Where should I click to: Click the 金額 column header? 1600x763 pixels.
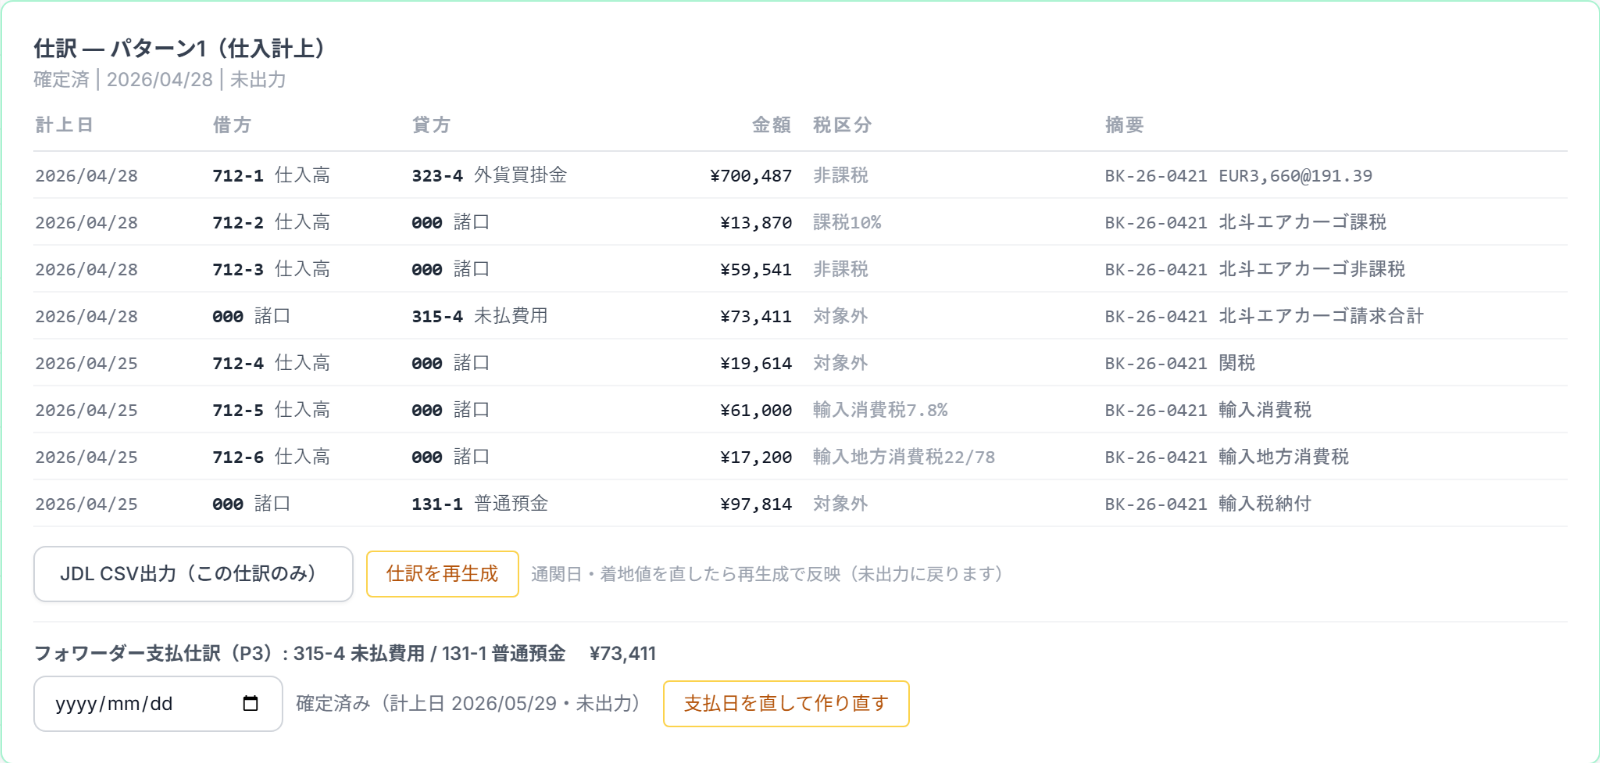[772, 125]
